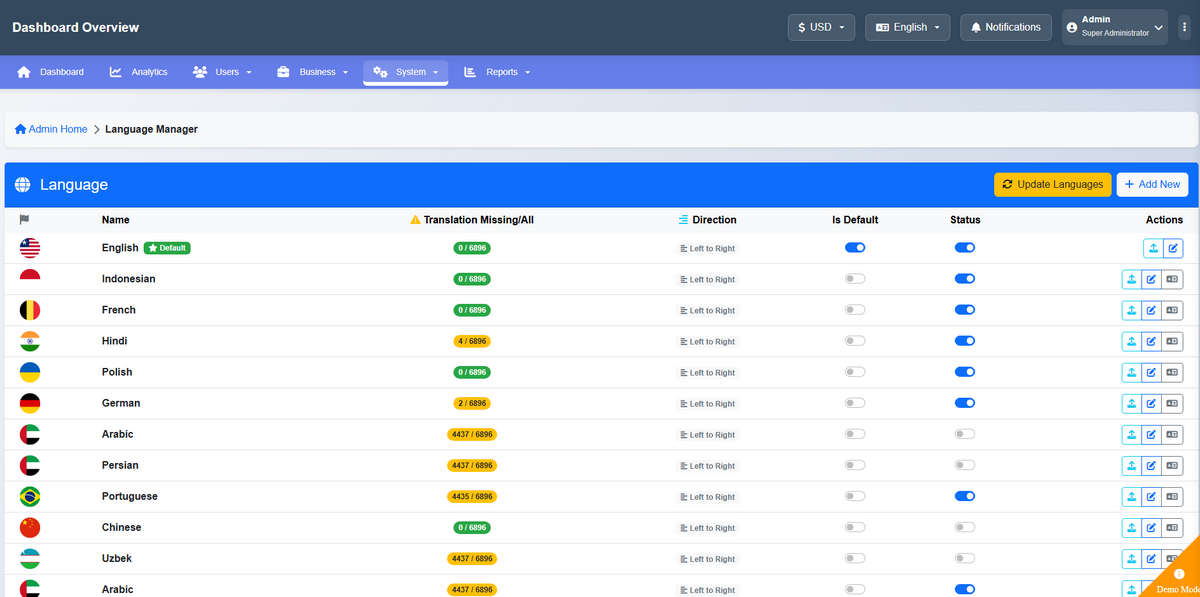The image size is (1200, 597).
Task: Click the upload icon for German row
Action: 1131,403
